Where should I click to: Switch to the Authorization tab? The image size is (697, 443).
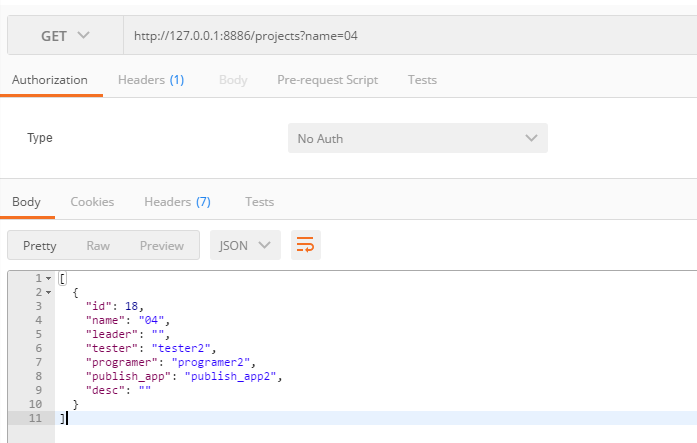tap(50, 80)
